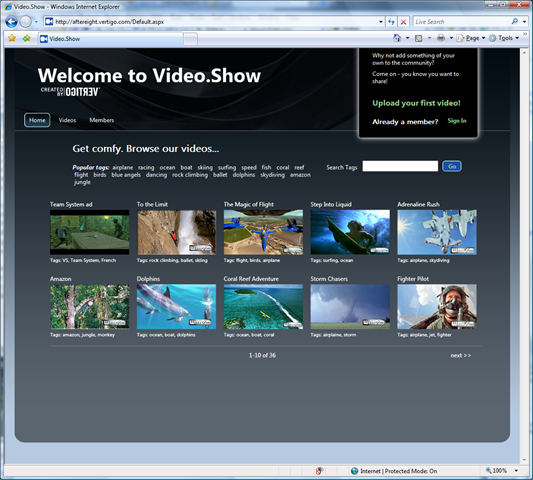Open the Dolphins video thumbnail
This screenshot has width=533, height=480.
(176, 307)
